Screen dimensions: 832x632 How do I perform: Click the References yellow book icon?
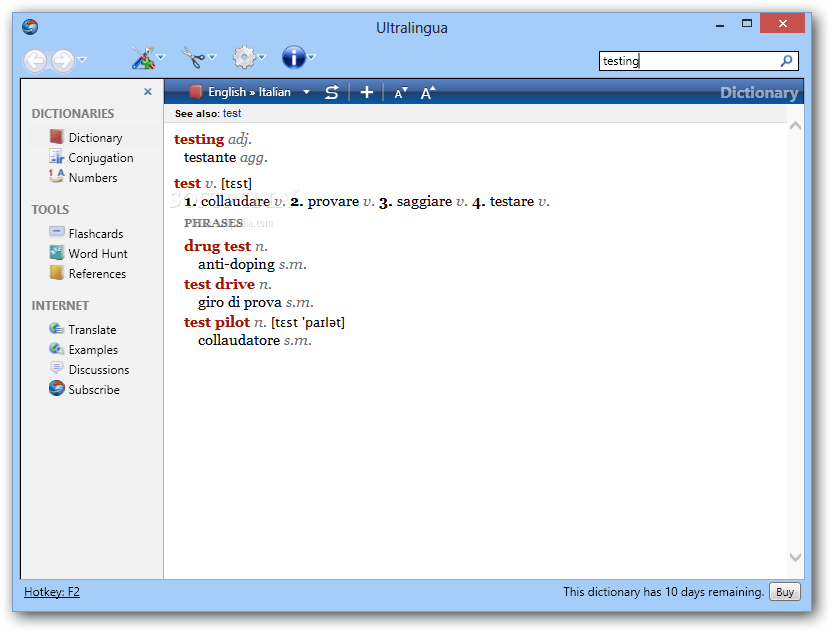click(x=56, y=272)
